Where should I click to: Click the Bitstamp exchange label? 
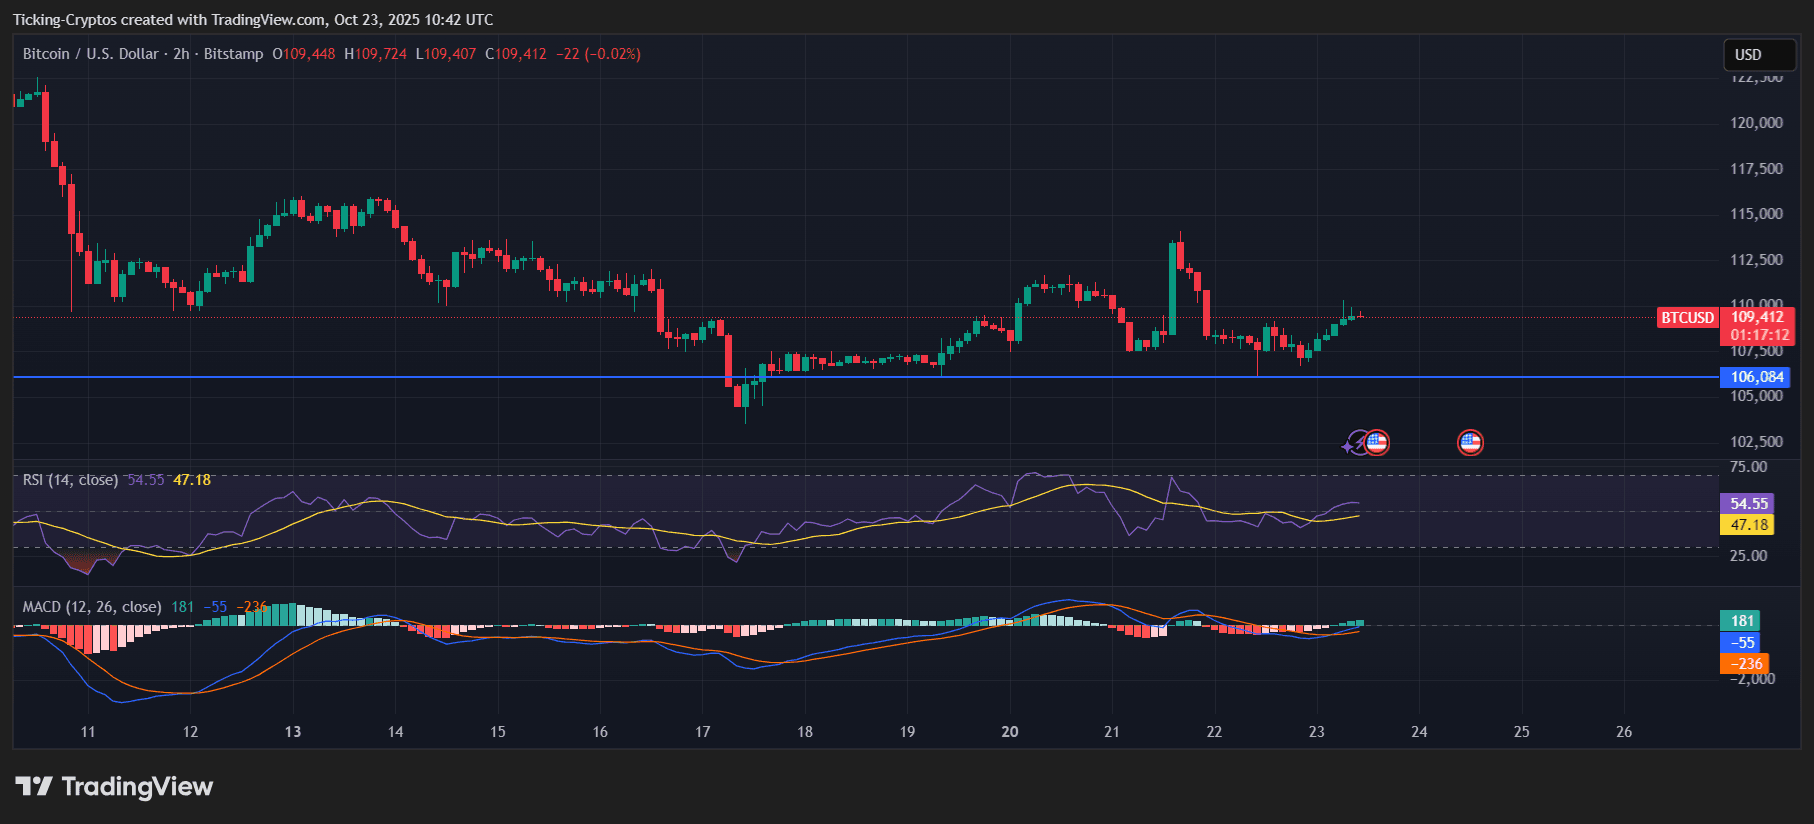pos(233,54)
